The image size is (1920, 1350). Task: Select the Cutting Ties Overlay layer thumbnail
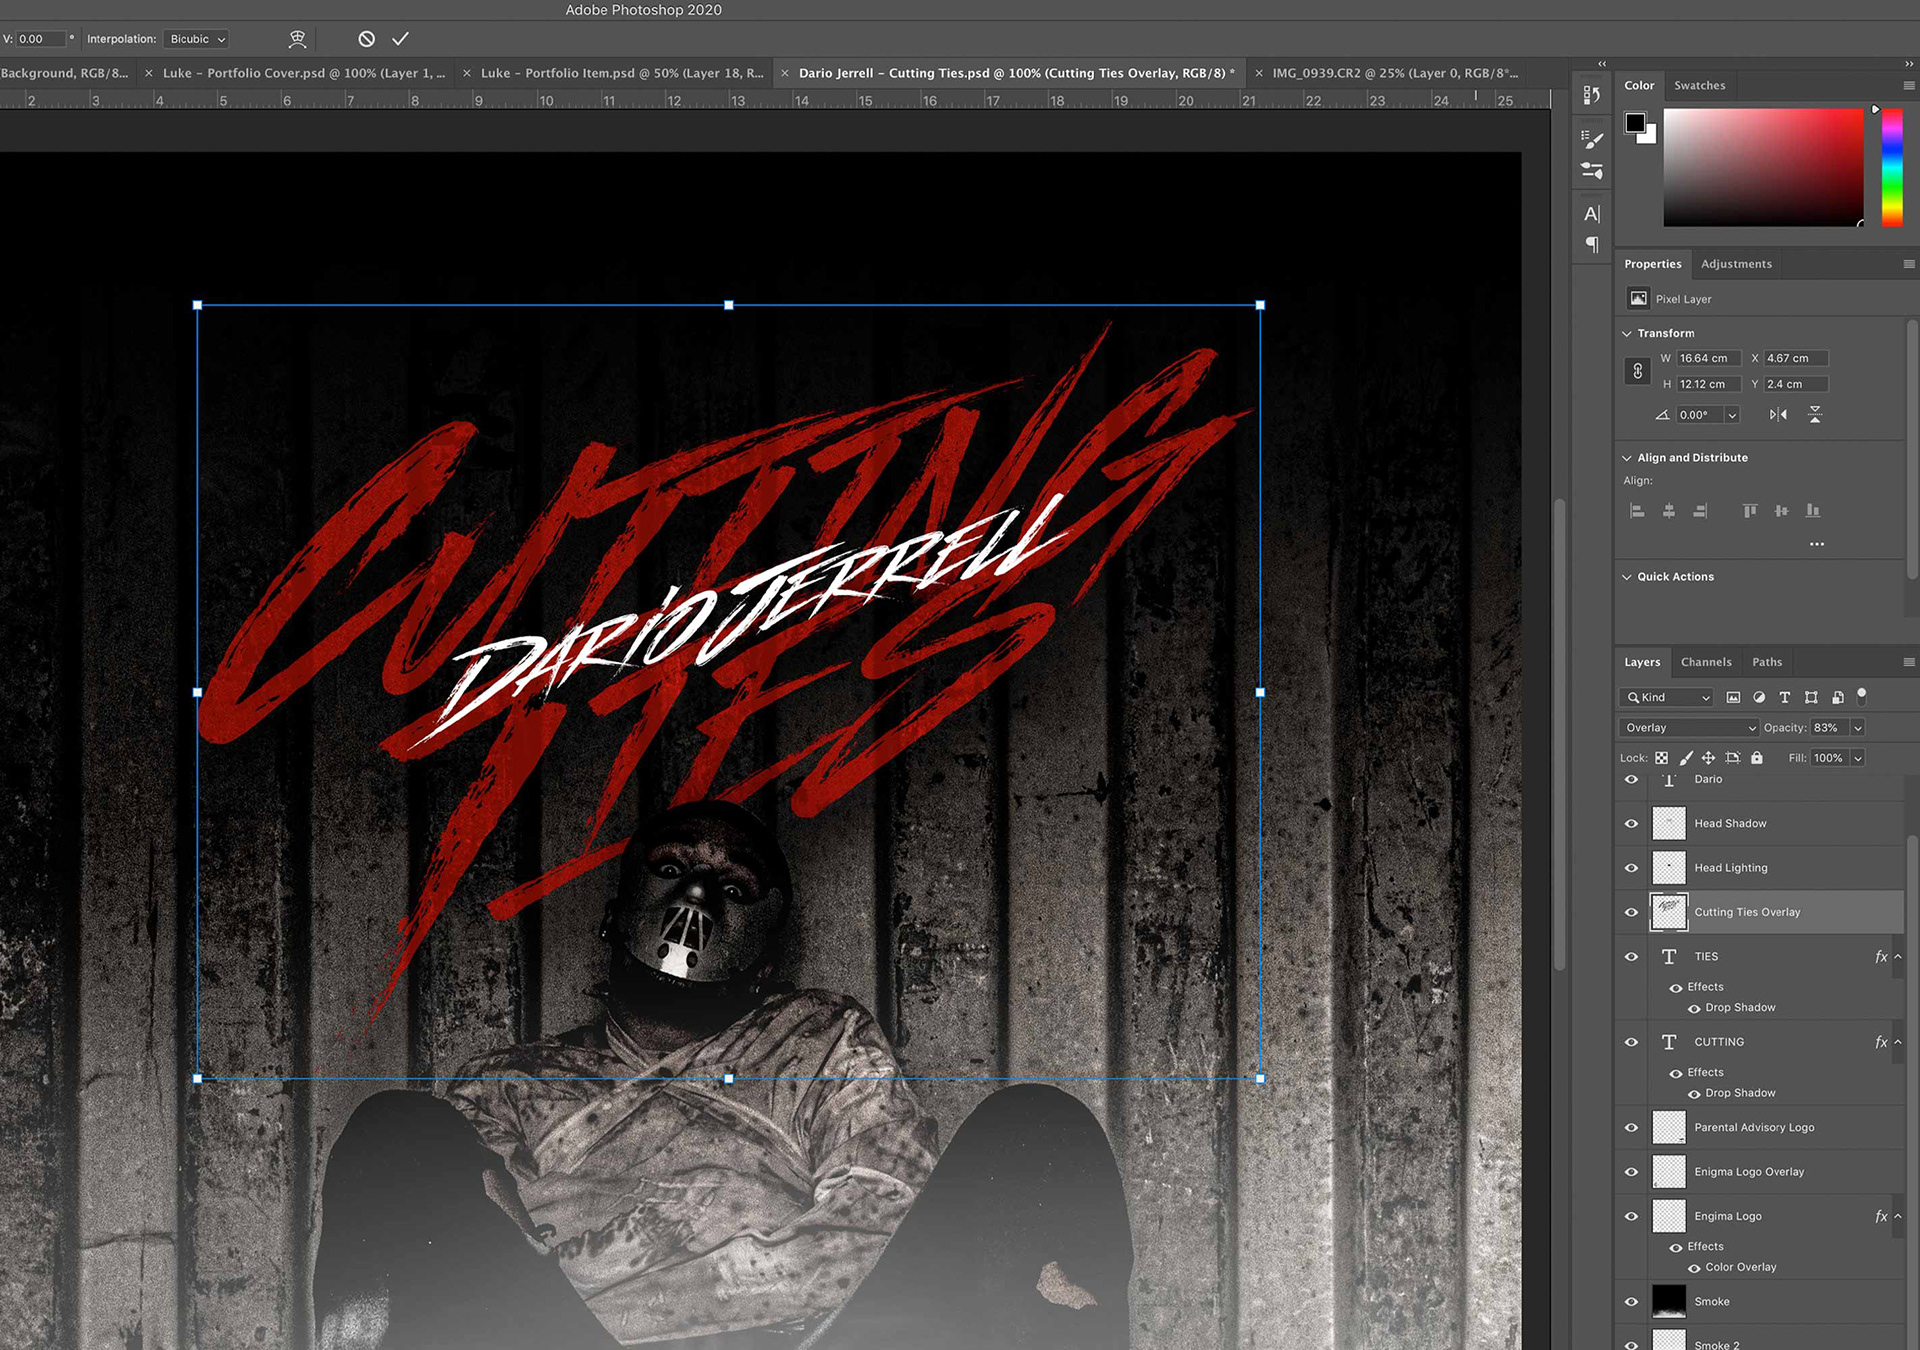click(1668, 912)
